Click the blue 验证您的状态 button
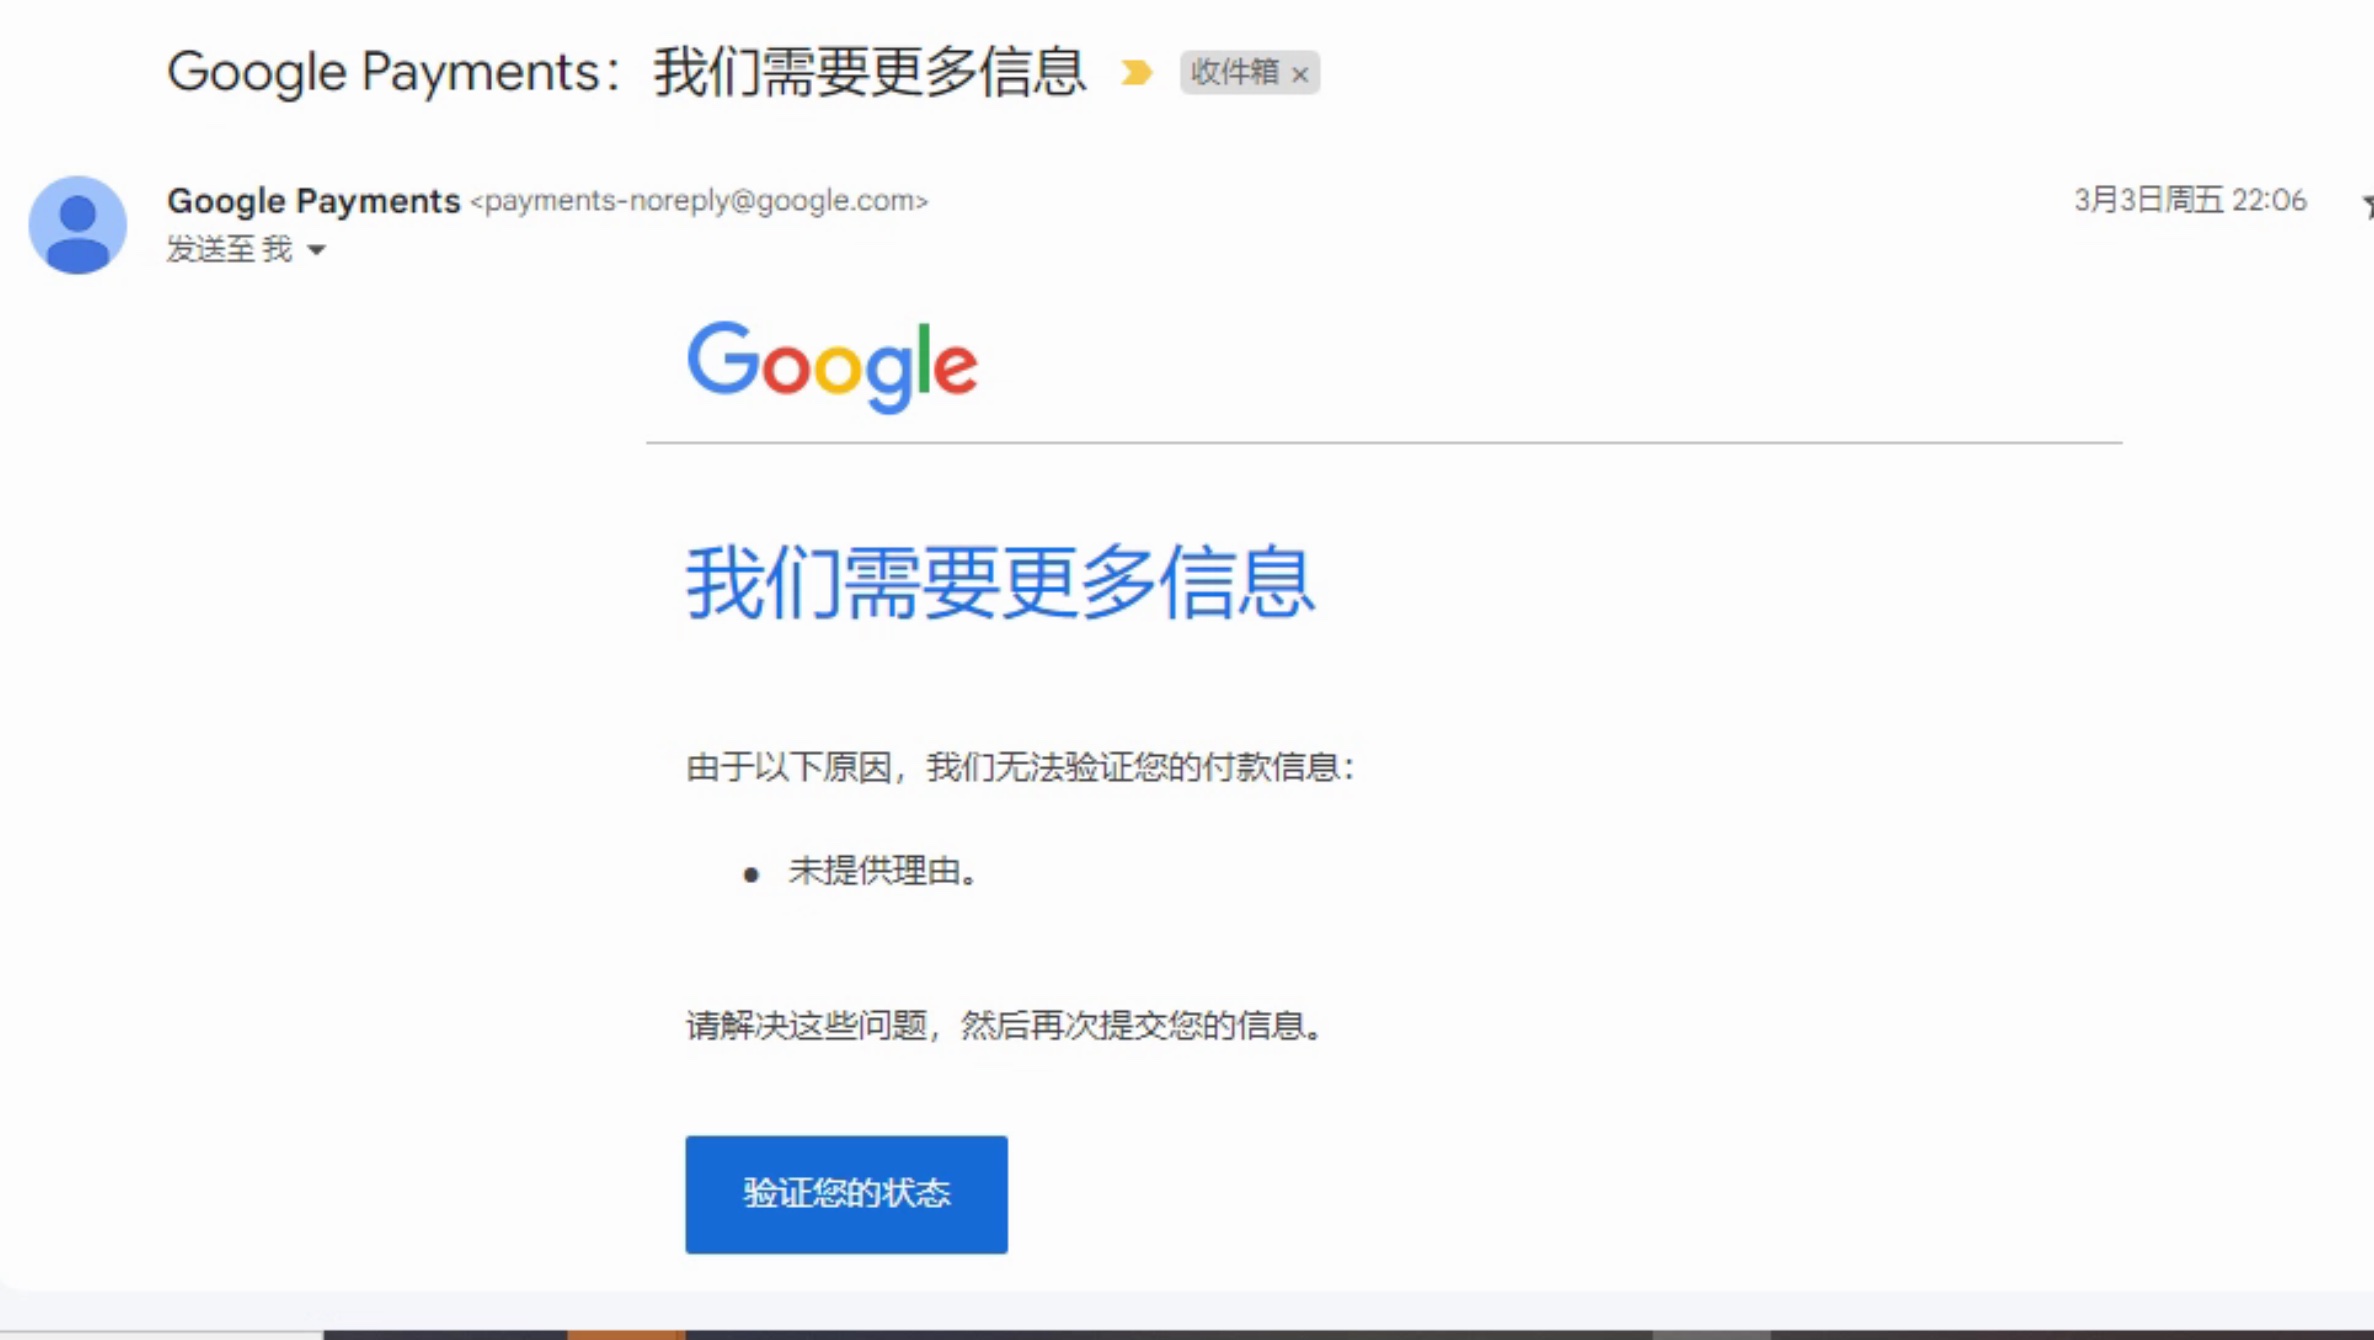Viewport: 2374px width, 1340px height. point(846,1194)
